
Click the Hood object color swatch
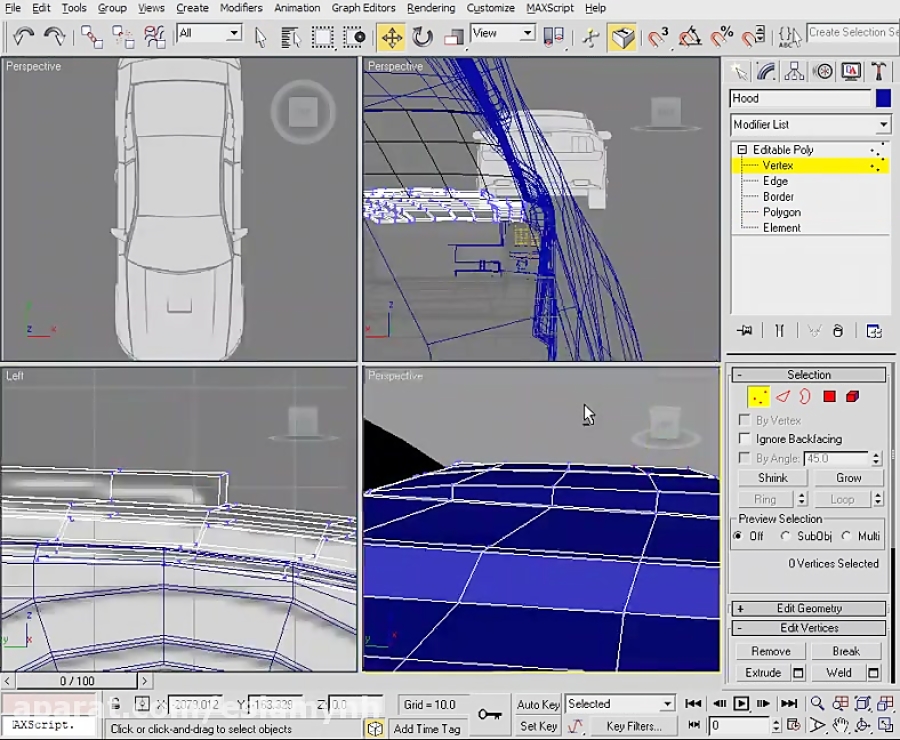[884, 97]
